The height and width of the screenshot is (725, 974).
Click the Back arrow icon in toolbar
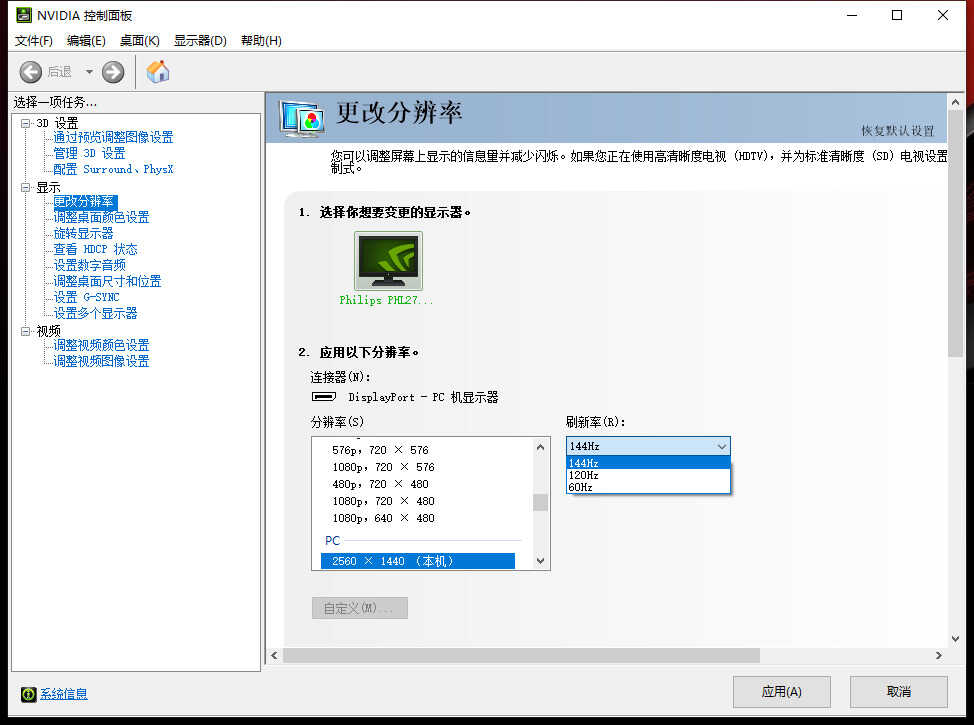30,72
